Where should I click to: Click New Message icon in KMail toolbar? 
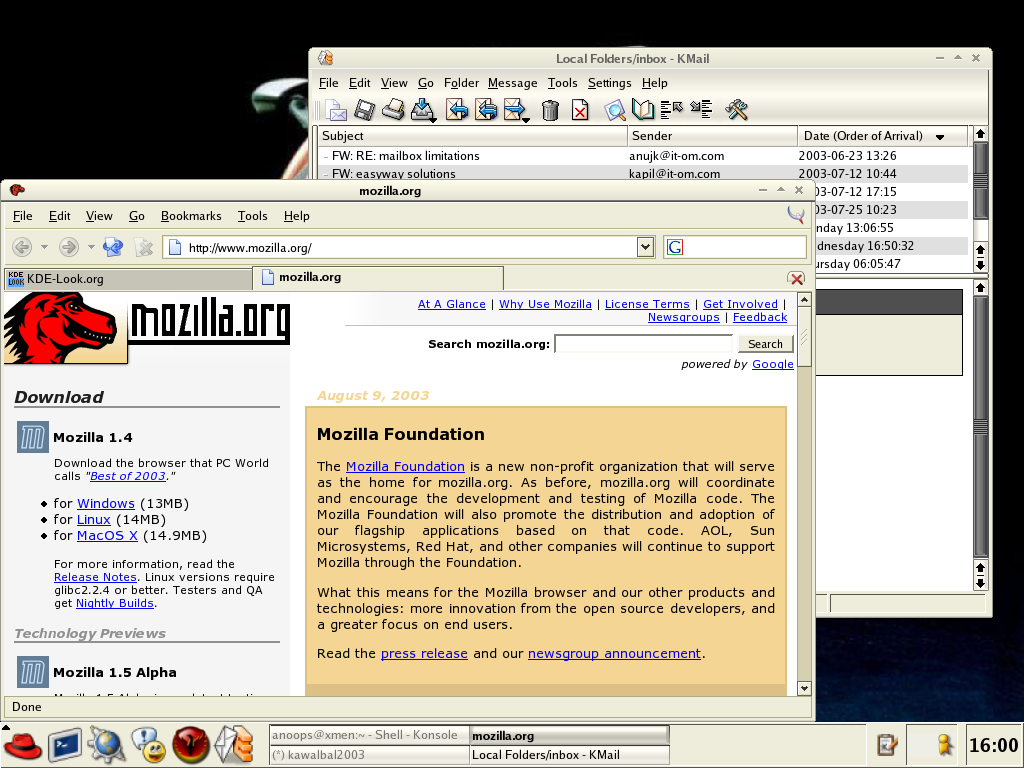tap(336, 110)
